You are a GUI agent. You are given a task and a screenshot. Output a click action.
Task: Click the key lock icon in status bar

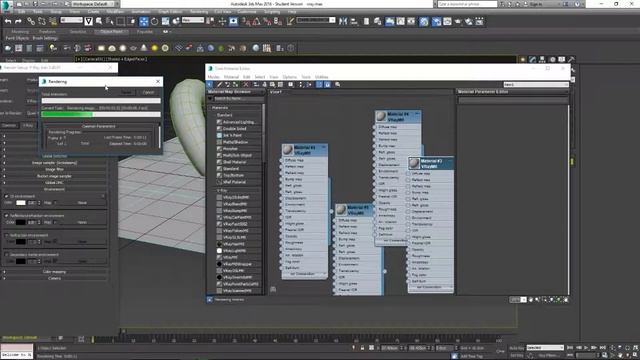pyautogui.click(x=362, y=348)
